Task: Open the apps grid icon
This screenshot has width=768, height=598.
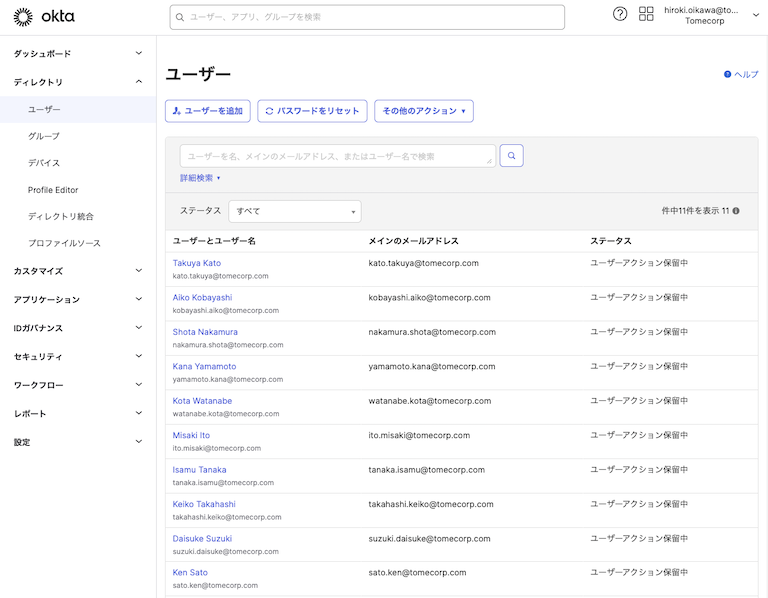Action: tap(646, 14)
